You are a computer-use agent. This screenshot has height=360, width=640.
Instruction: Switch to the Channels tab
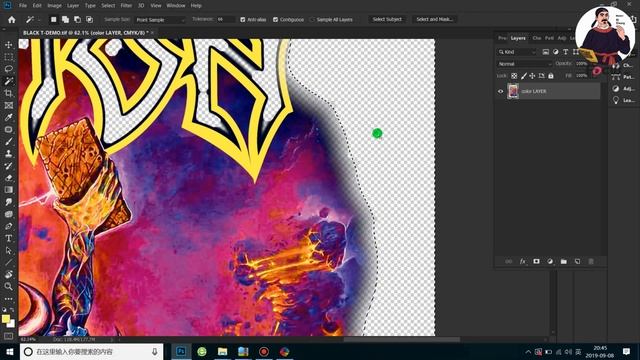click(x=537, y=38)
